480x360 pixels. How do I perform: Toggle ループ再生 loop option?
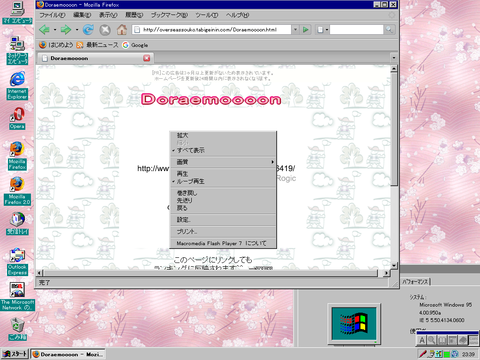[x=223, y=181]
